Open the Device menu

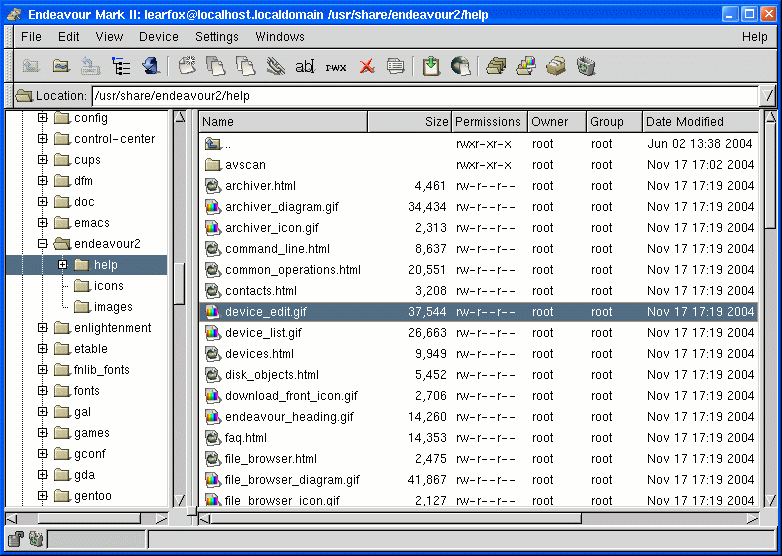[159, 37]
